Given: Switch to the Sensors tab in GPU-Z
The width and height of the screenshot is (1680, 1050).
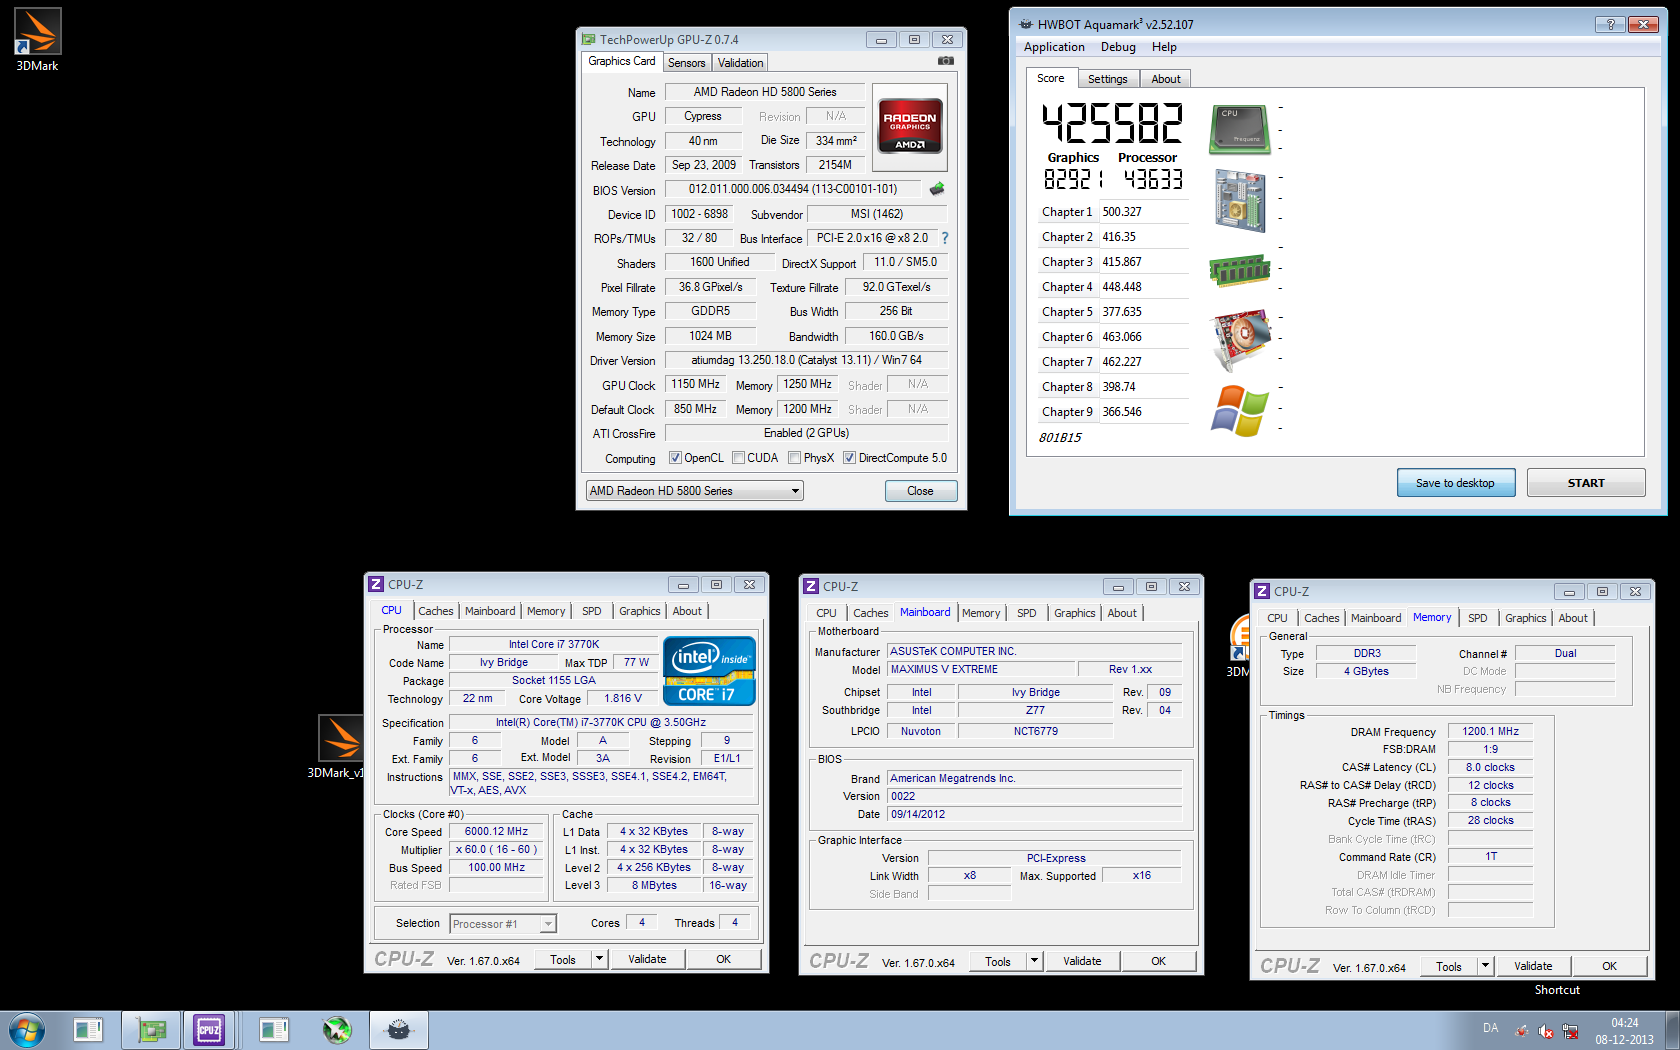Looking at the screenshot, I should 686,63.
